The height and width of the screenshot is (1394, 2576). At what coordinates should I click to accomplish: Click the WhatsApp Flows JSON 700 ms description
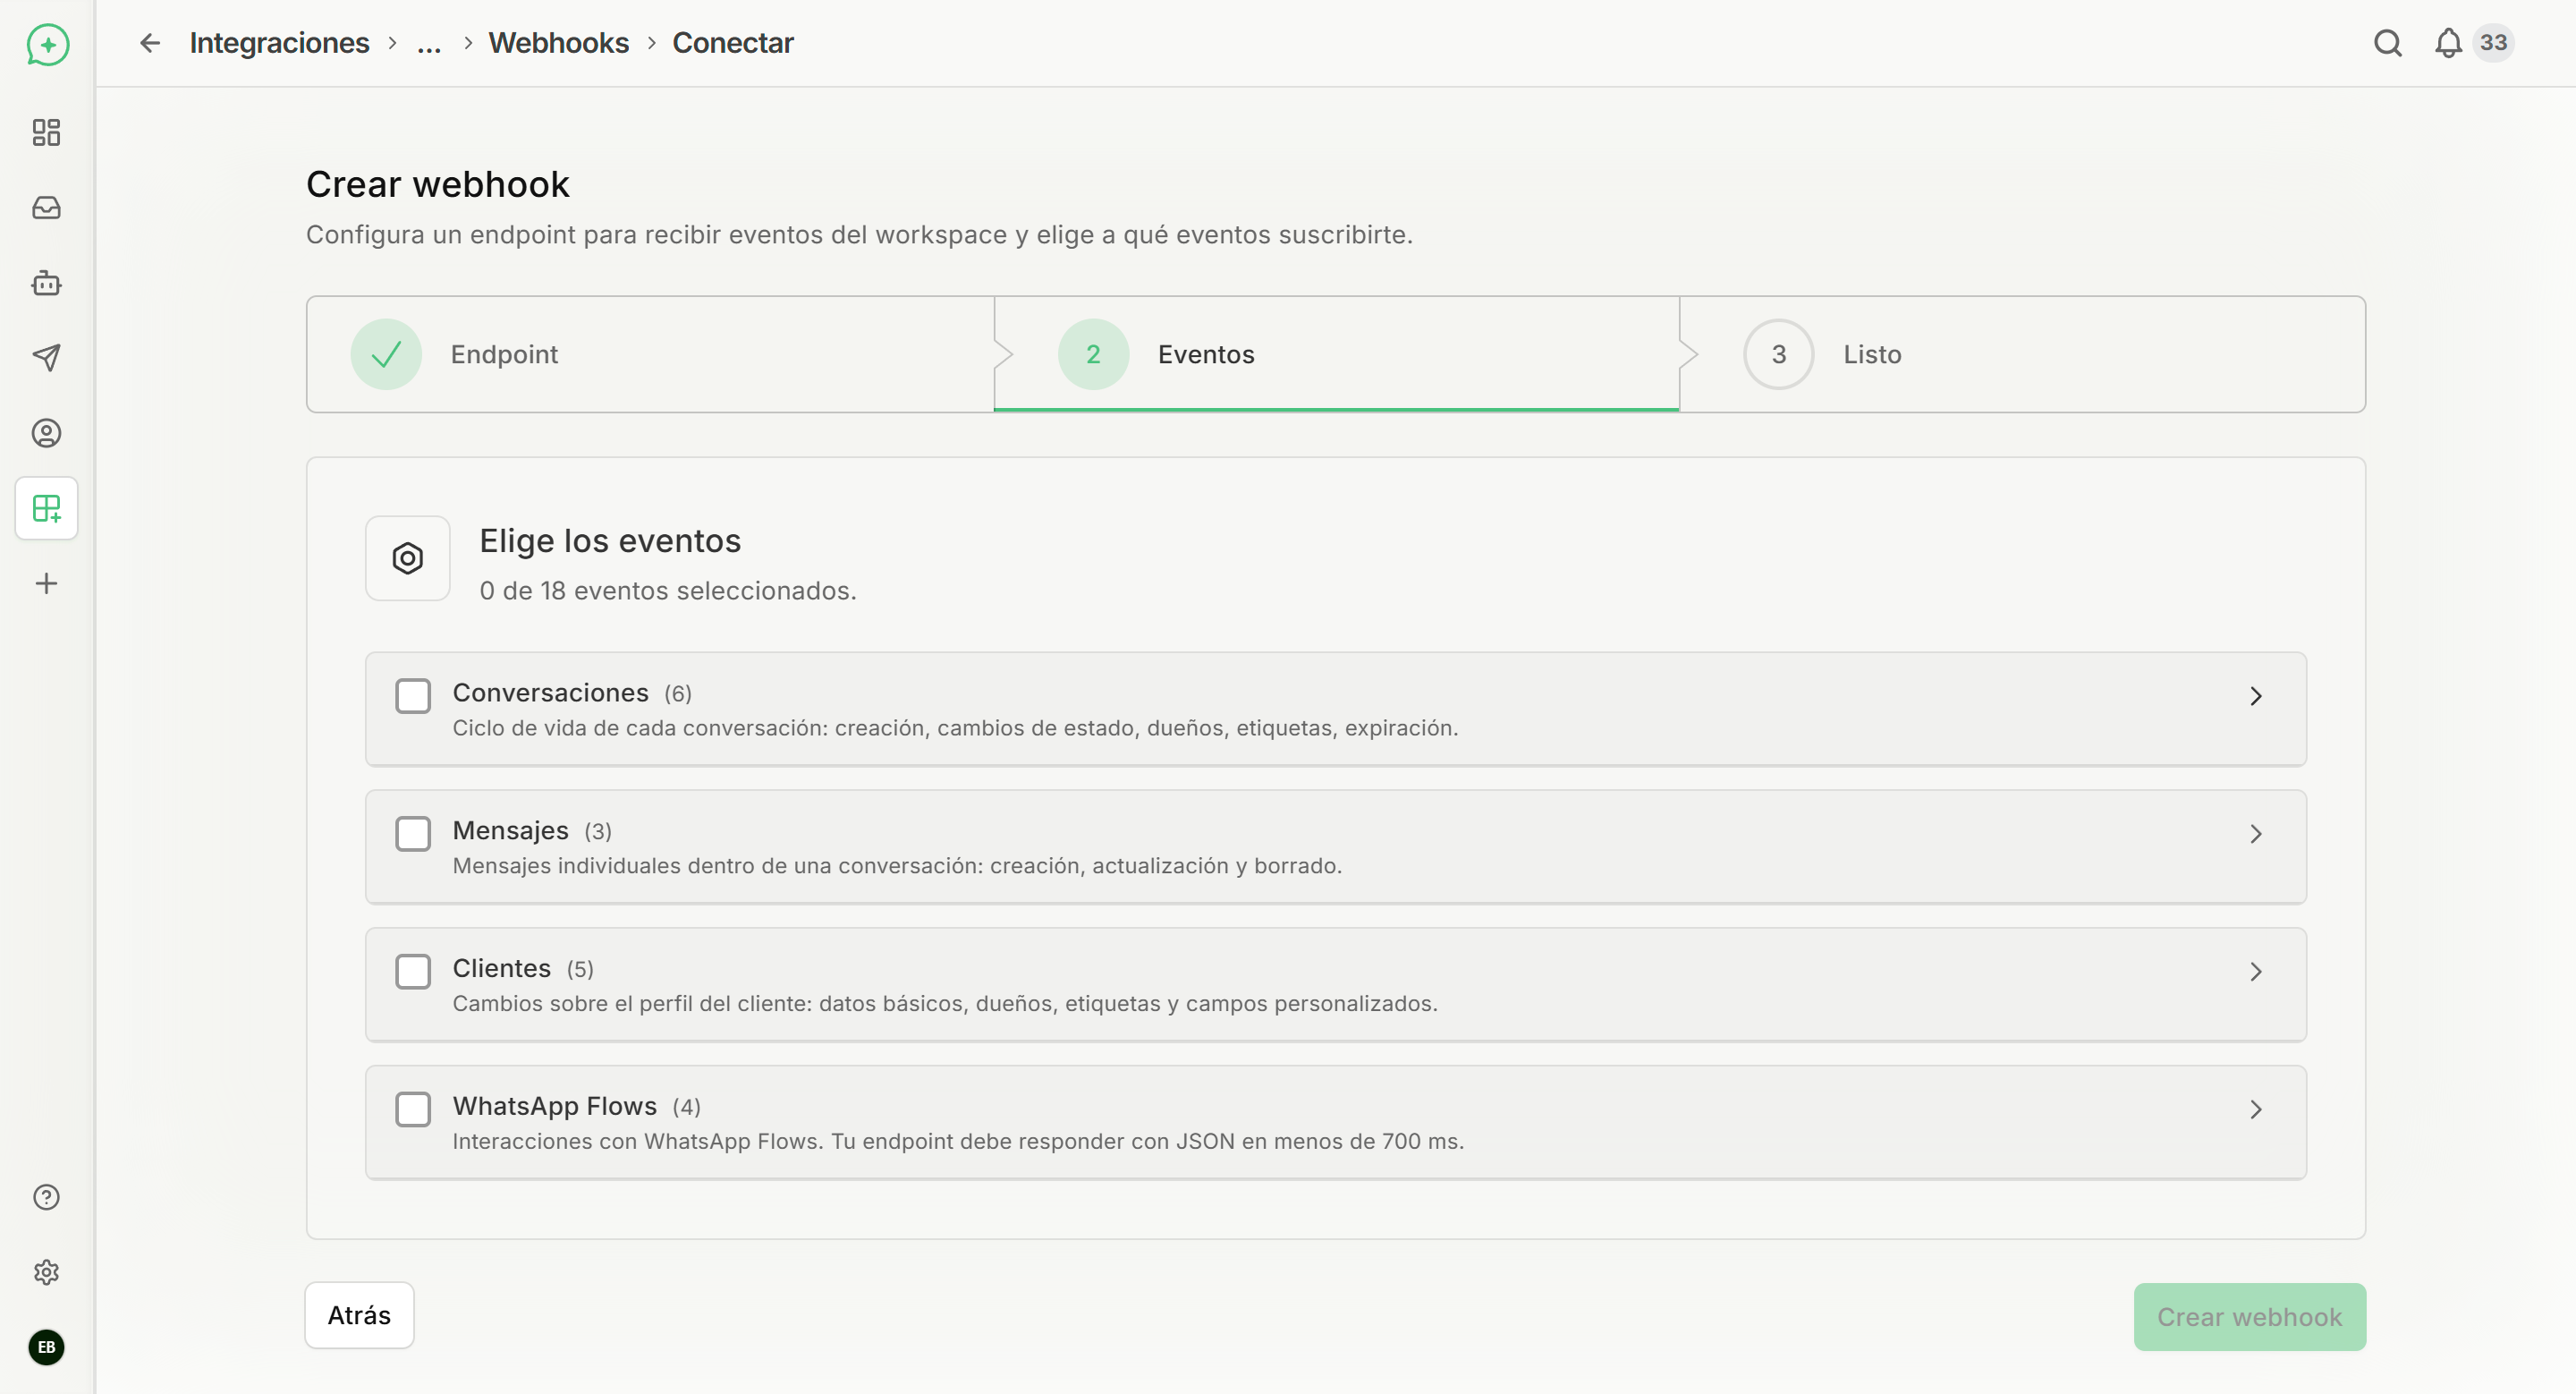coord(958,1142)
